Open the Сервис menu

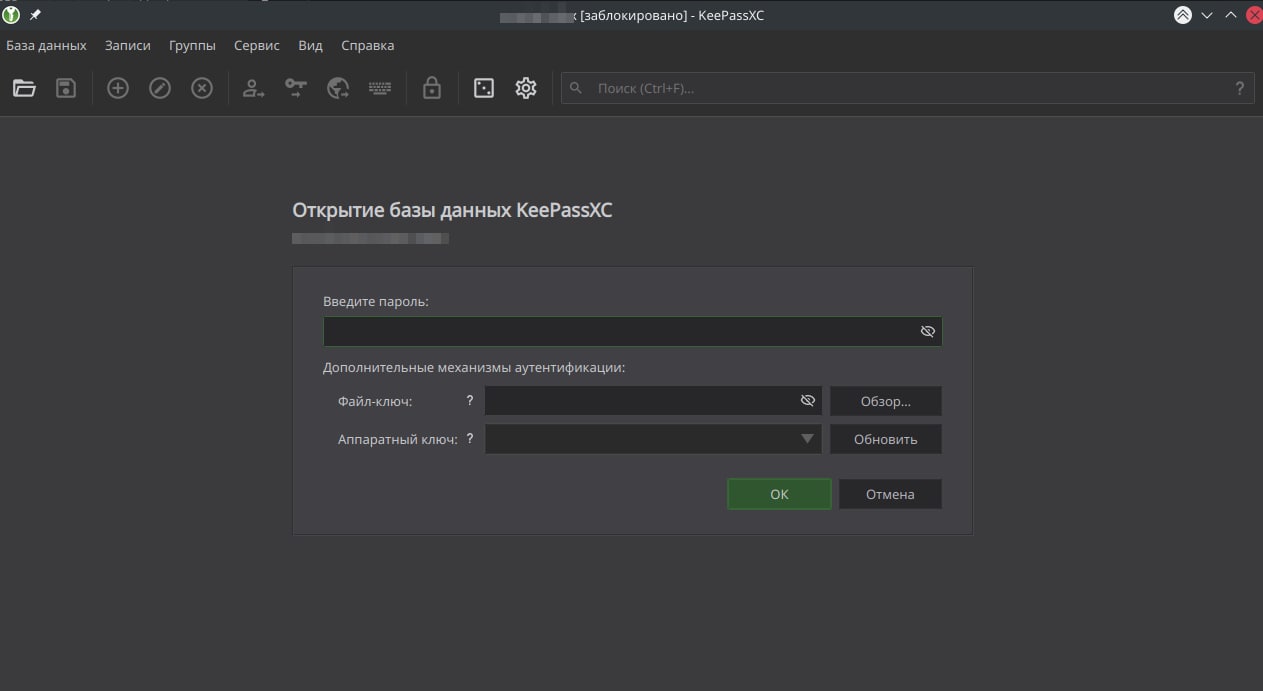click(257, 45)
